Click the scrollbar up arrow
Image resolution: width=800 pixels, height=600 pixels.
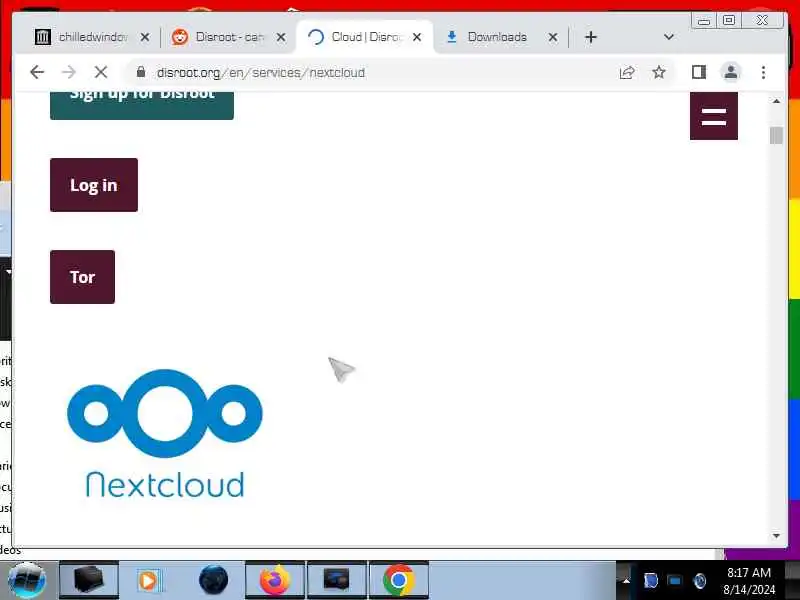click(776, 101)
